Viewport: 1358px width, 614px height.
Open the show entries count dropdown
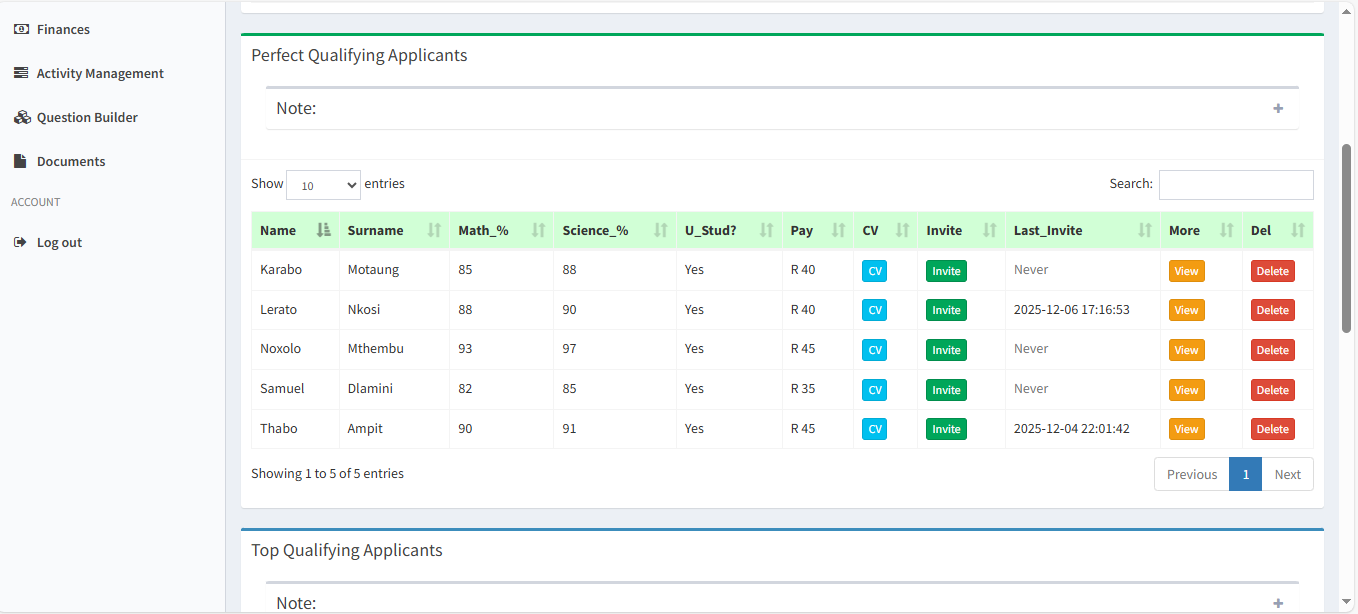click(x=323, y=185)
